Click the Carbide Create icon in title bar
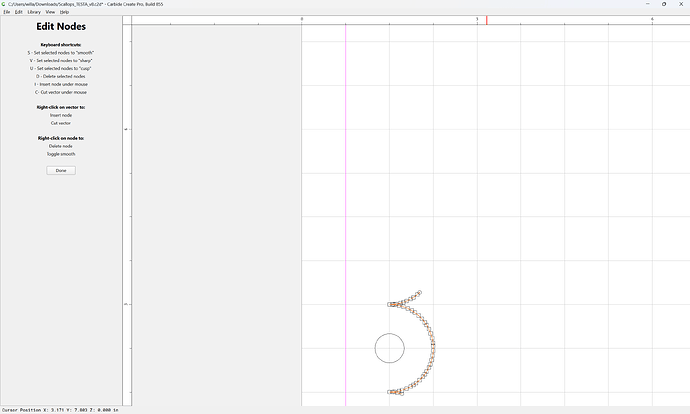Image resolution: width=690 pixels, height=414 pixels. click(x=4, y=4)
